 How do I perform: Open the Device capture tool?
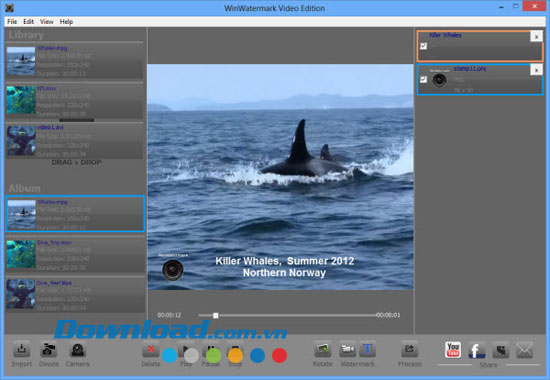point(48,349)
